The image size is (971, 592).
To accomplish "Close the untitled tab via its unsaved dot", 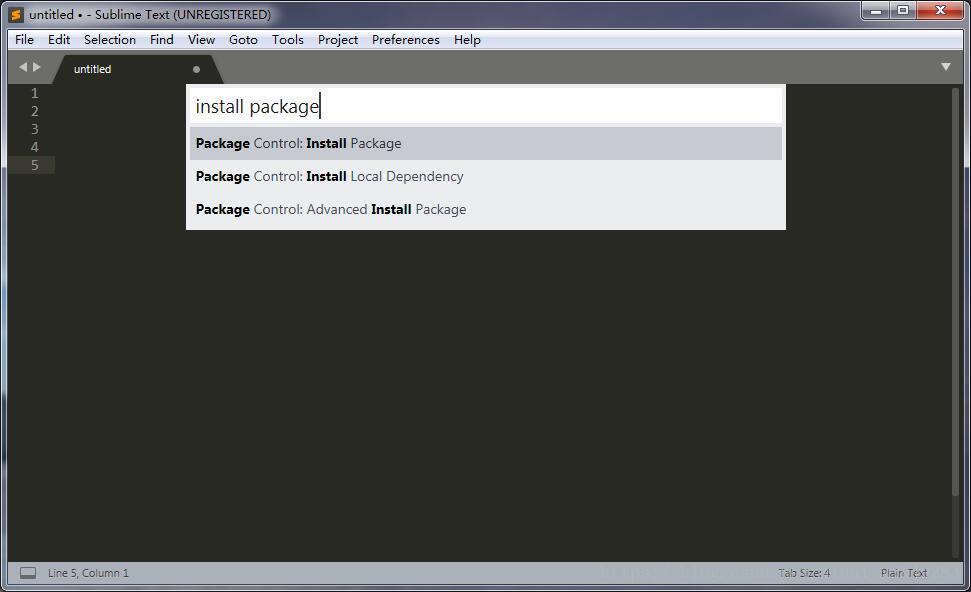I will pos(196,69).
